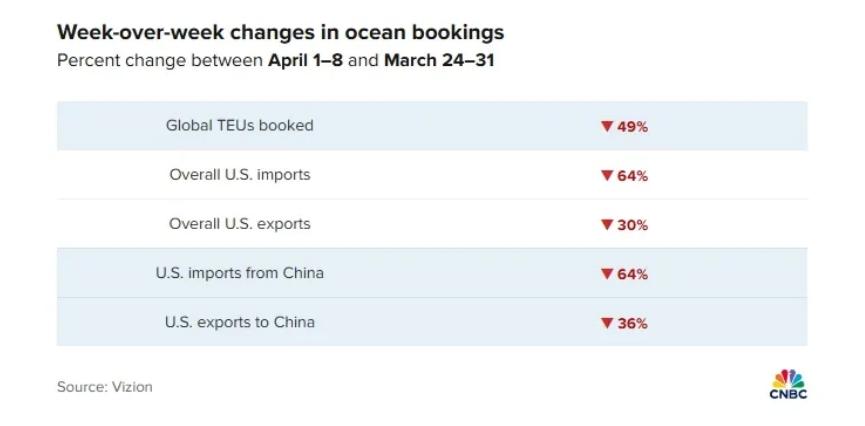Click the red triangle beside 30%
The width and height of the screenshot is (865, 426).
point(607,225)
